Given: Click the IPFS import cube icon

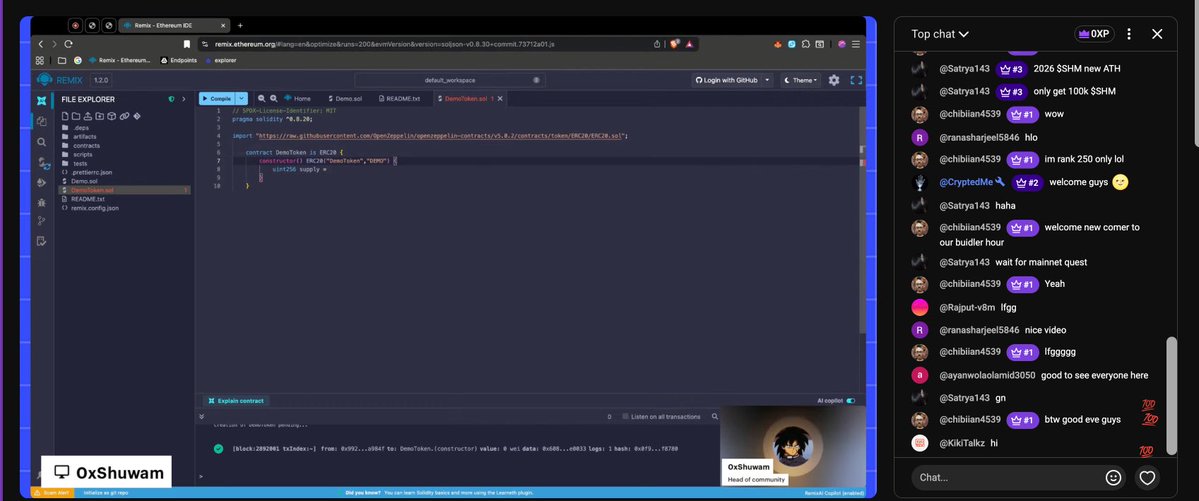Looking at the screenshot, I should 112,116.
